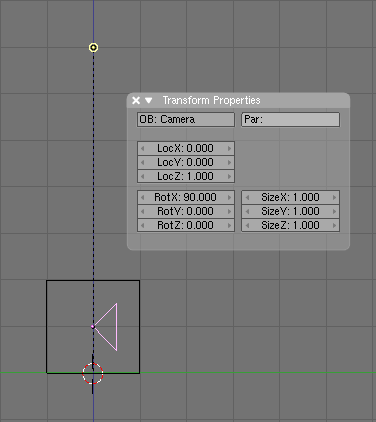
Task: Click the Transform Properties panel title
Action: (x=211, y=100)
